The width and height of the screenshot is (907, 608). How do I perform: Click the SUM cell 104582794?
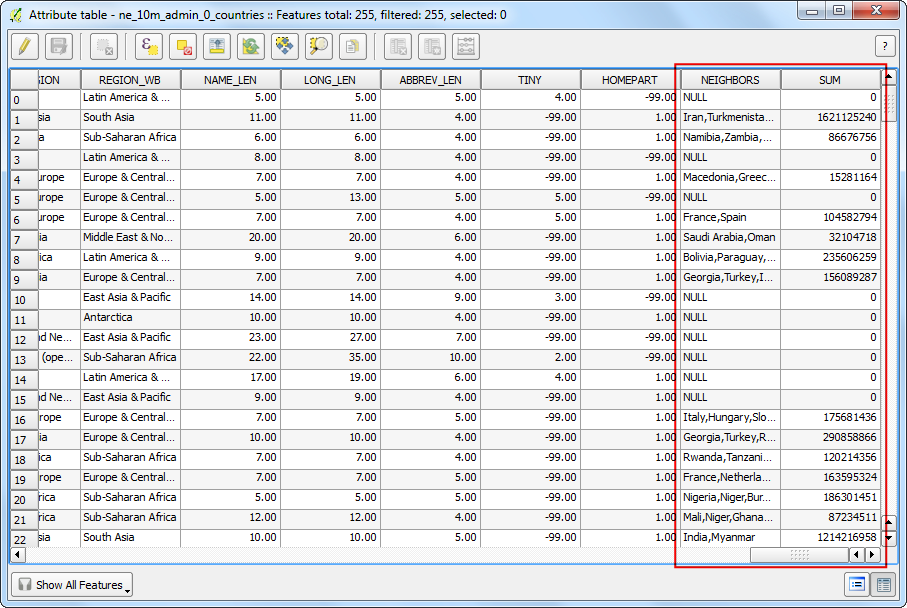click(830, 218)
